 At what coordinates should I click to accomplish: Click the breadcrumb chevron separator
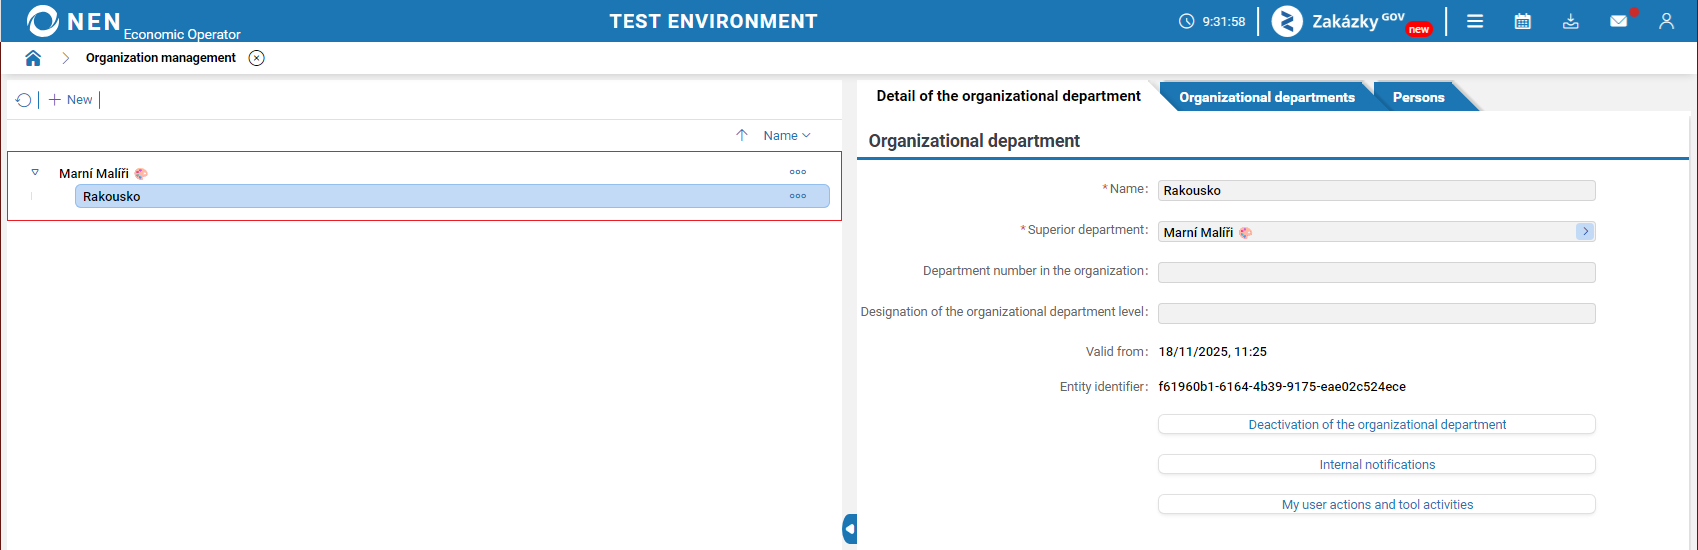pos(66,58)
